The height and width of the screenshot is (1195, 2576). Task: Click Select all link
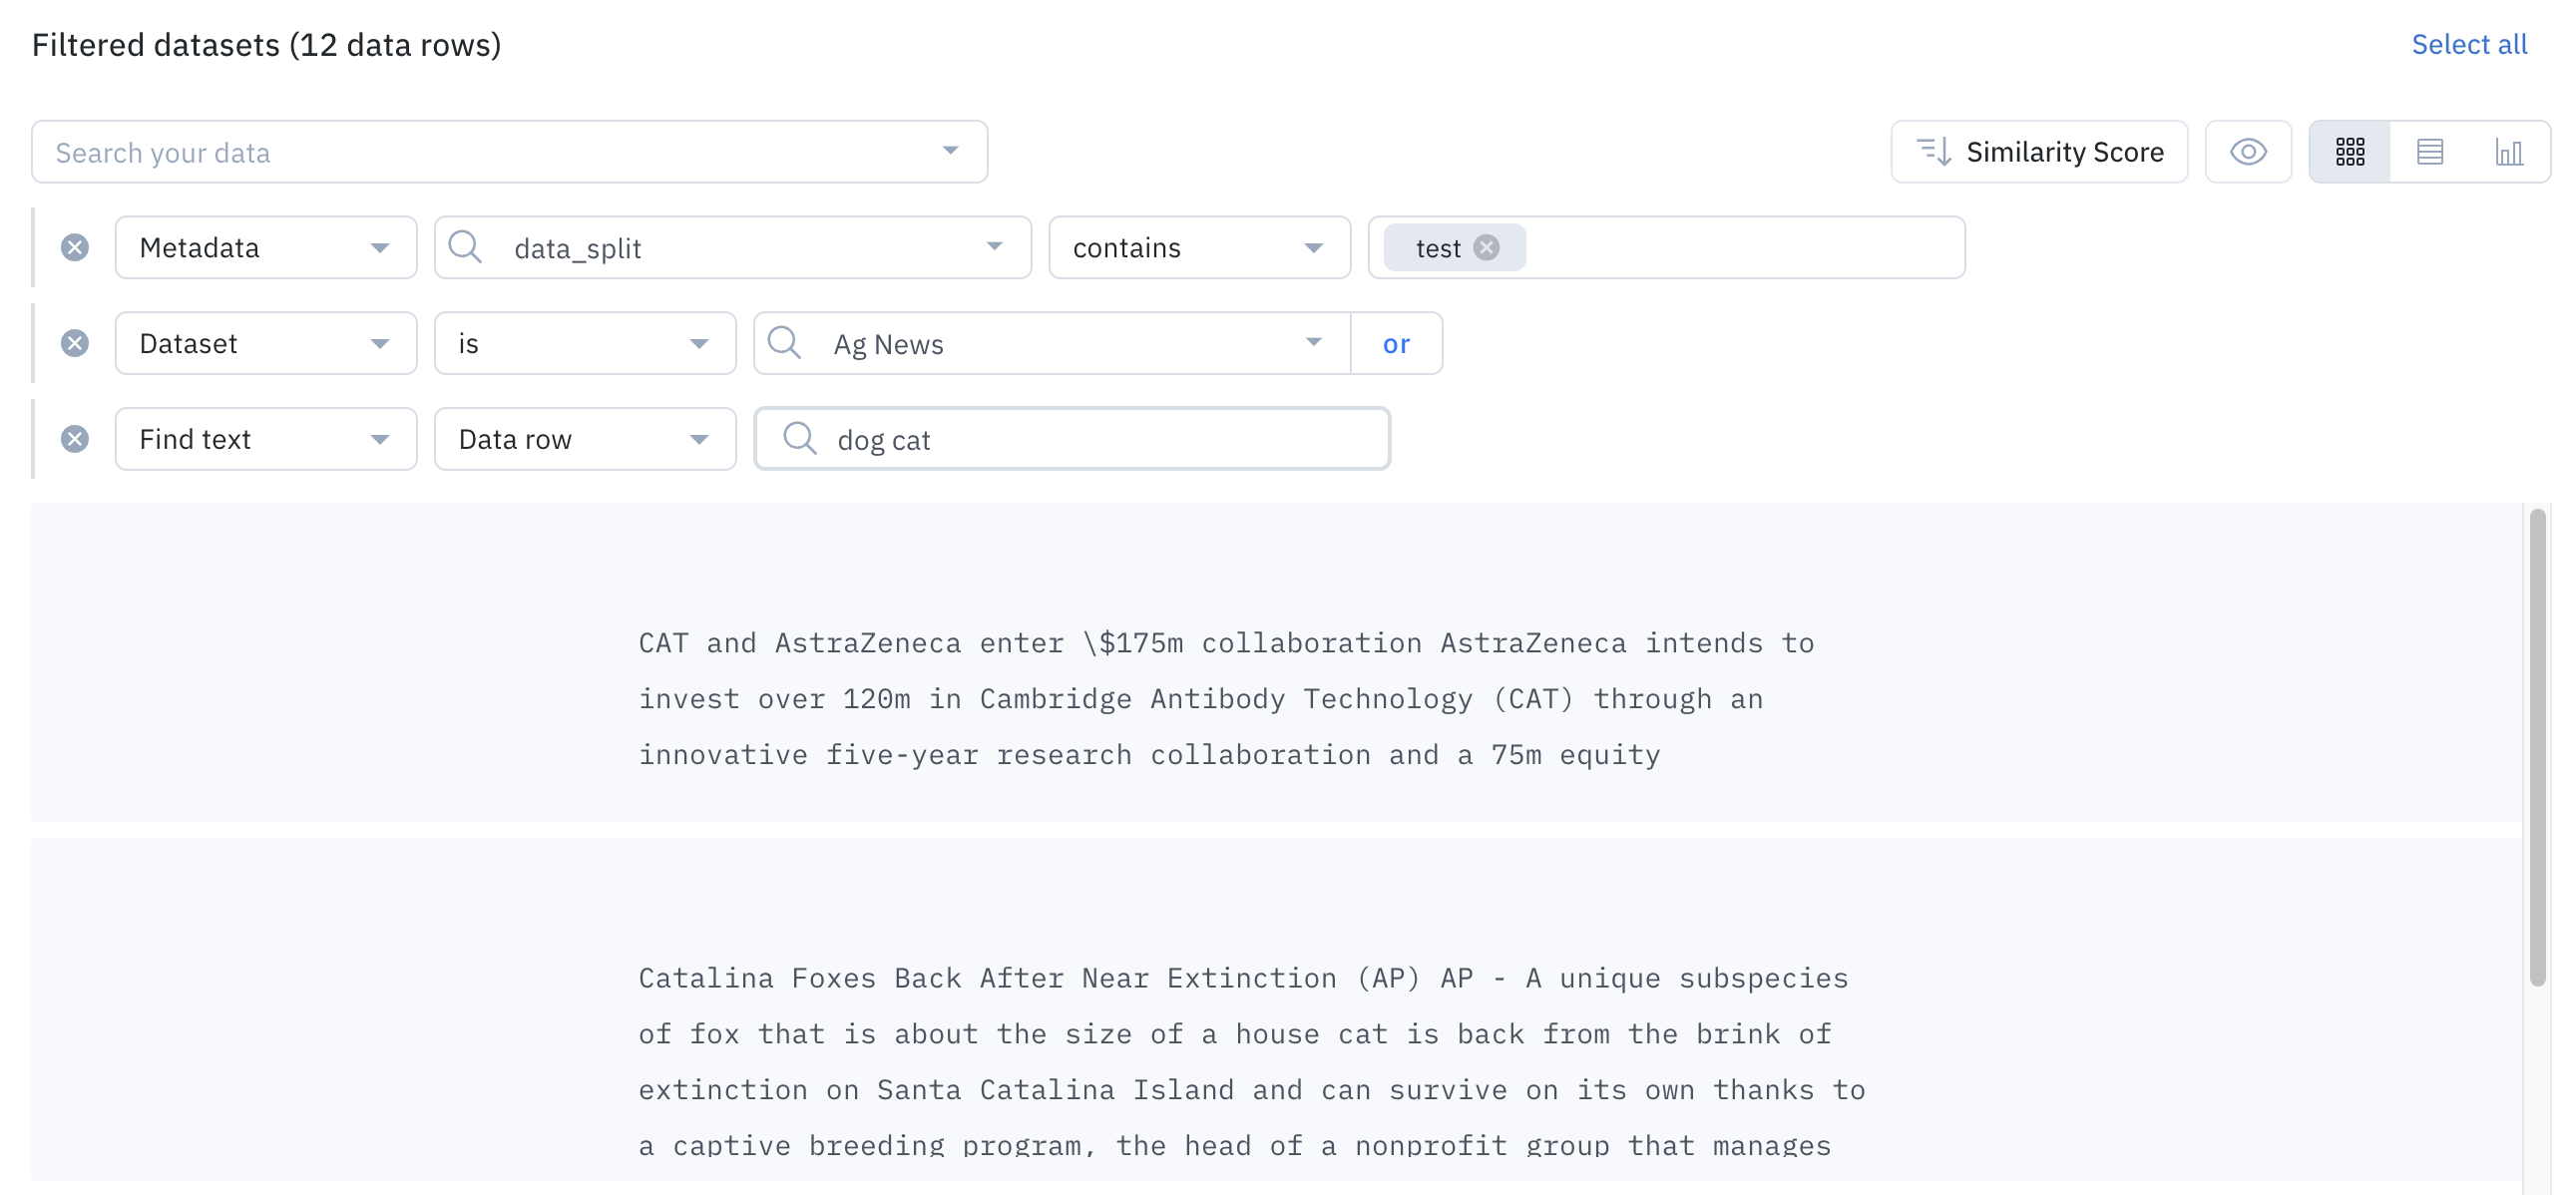[2469, 44]
